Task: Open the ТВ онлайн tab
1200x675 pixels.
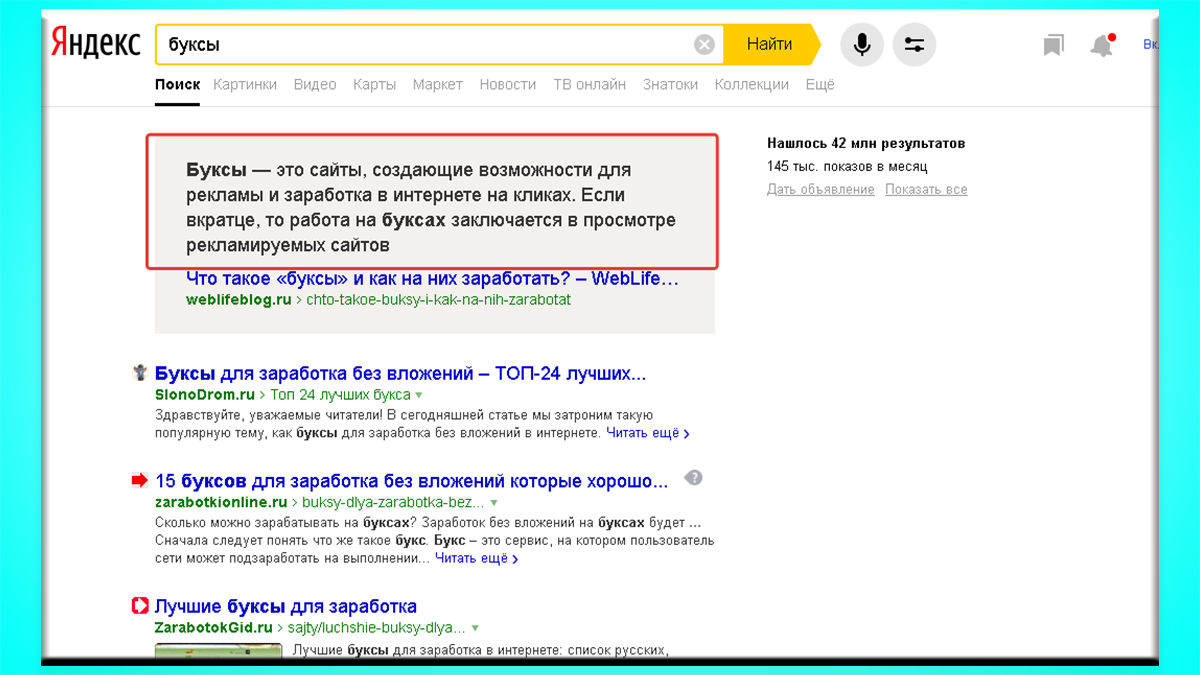Action: pos(590,85)
